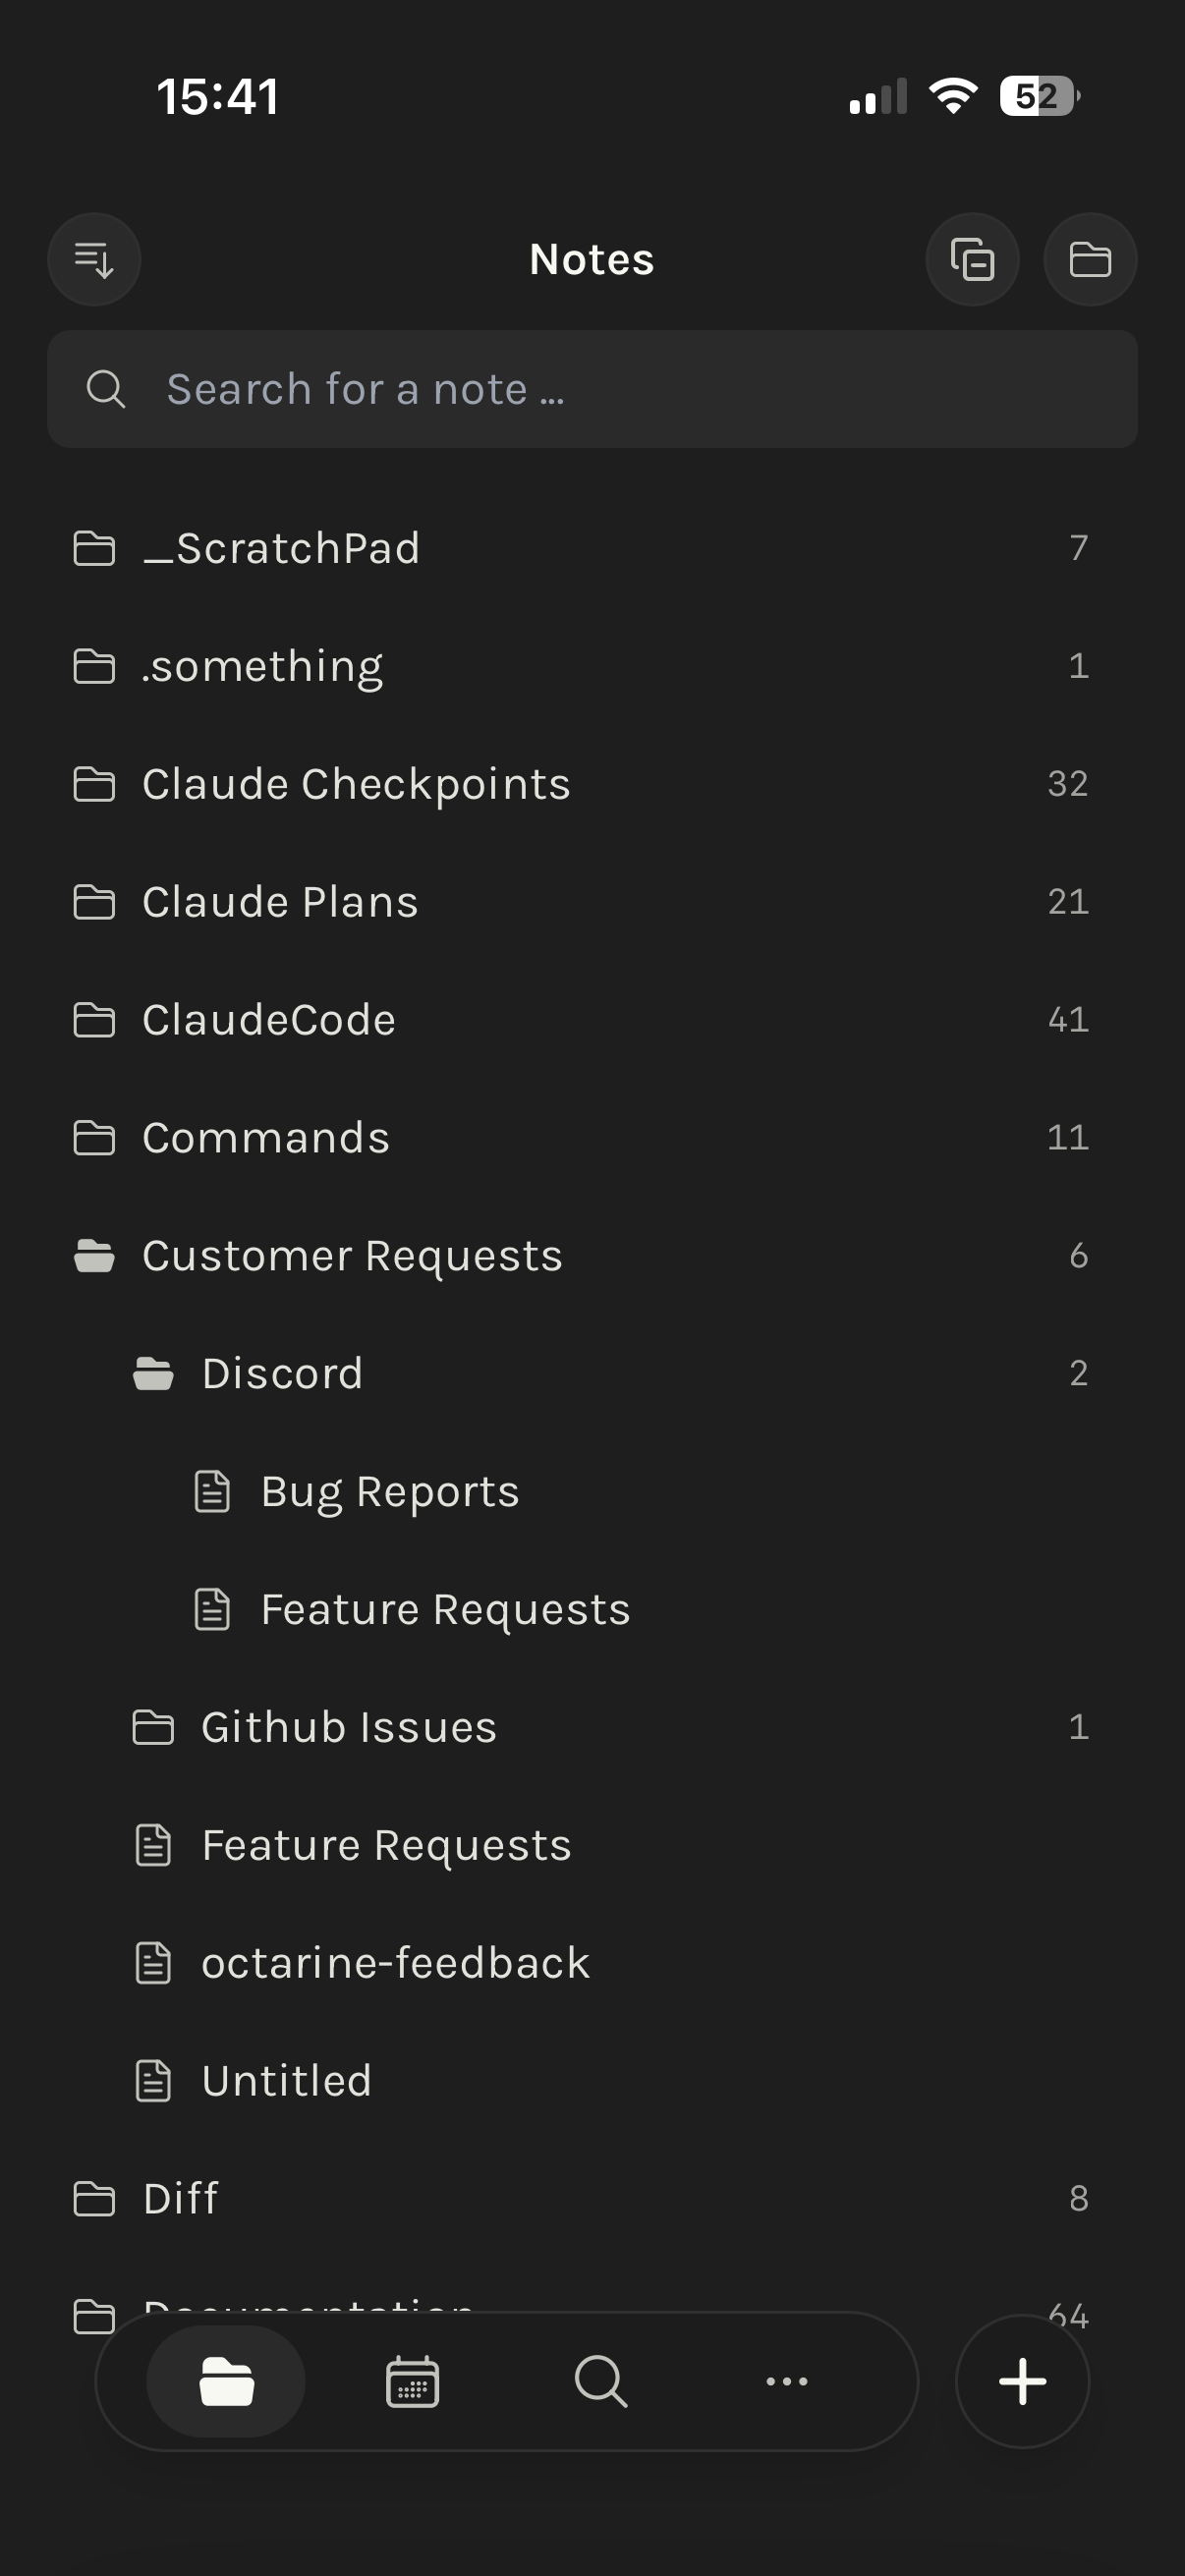Open the octarine-feedback note
The height and width of the screenshot is (2576, 1185).
coord(395,1964)
